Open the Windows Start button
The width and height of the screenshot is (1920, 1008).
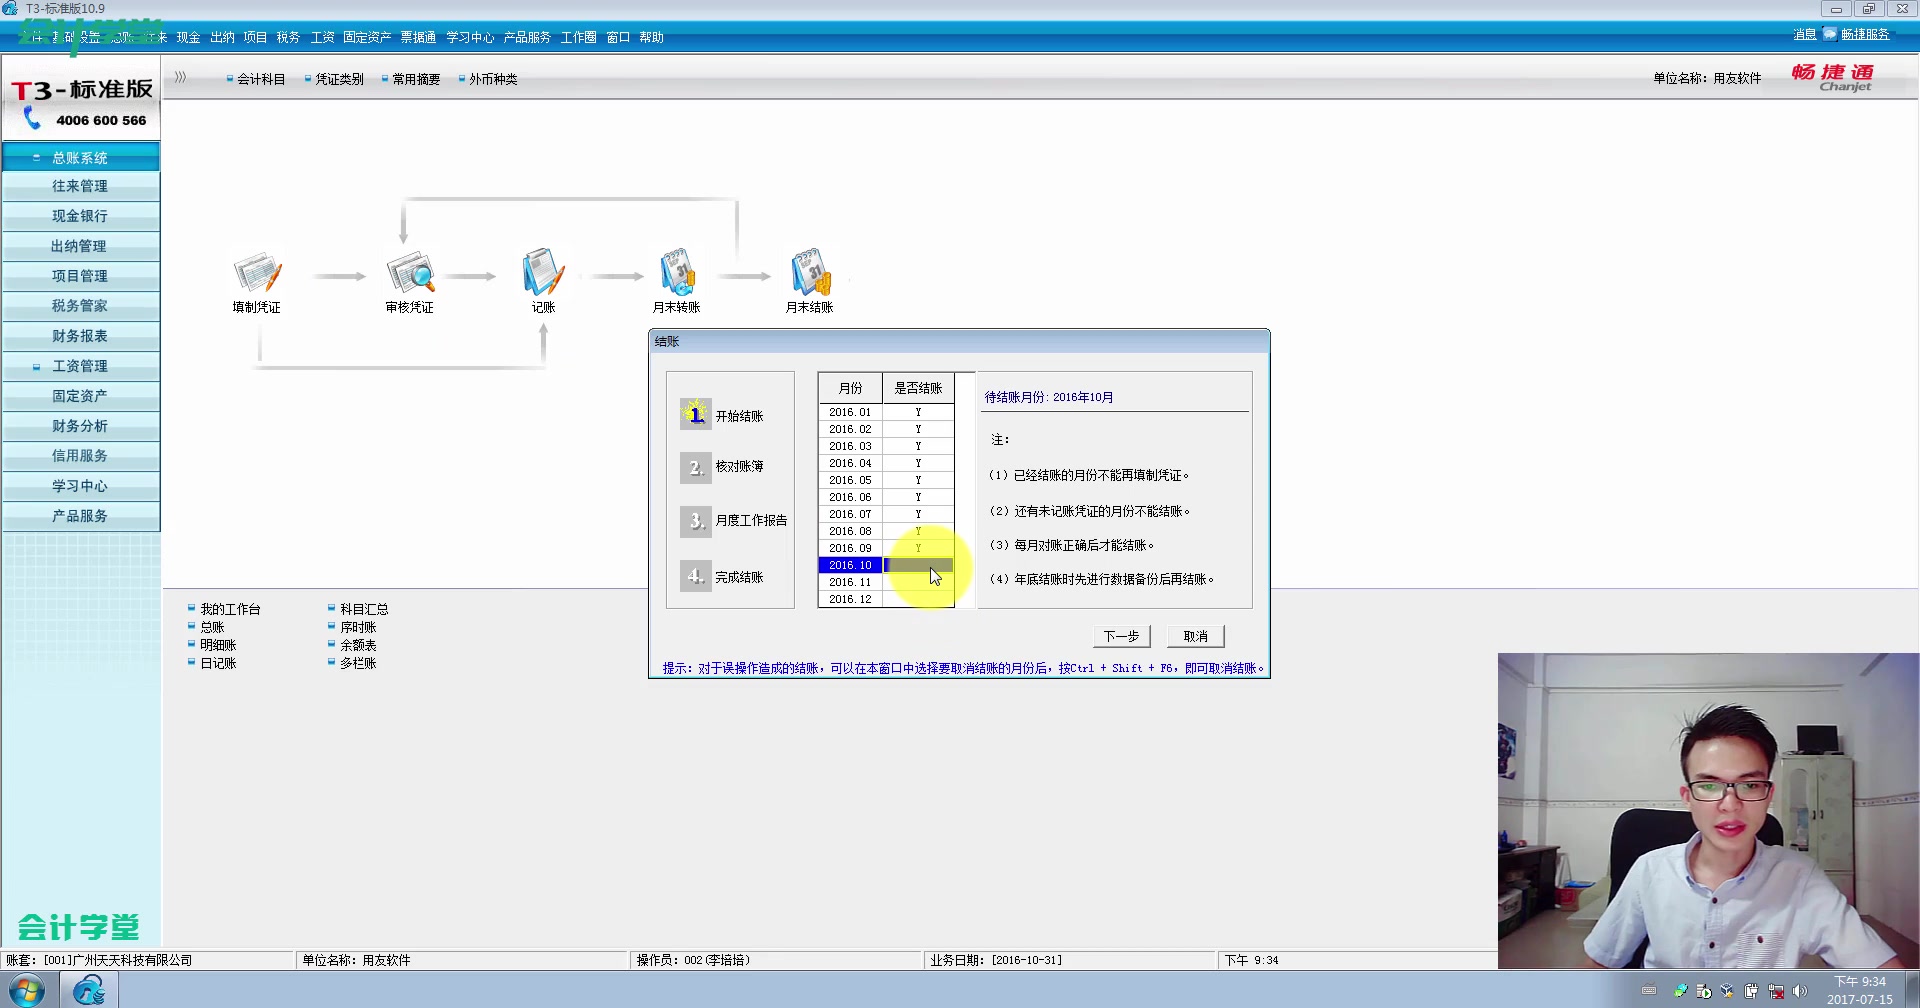pyautogui.click(x=27, y=990)
